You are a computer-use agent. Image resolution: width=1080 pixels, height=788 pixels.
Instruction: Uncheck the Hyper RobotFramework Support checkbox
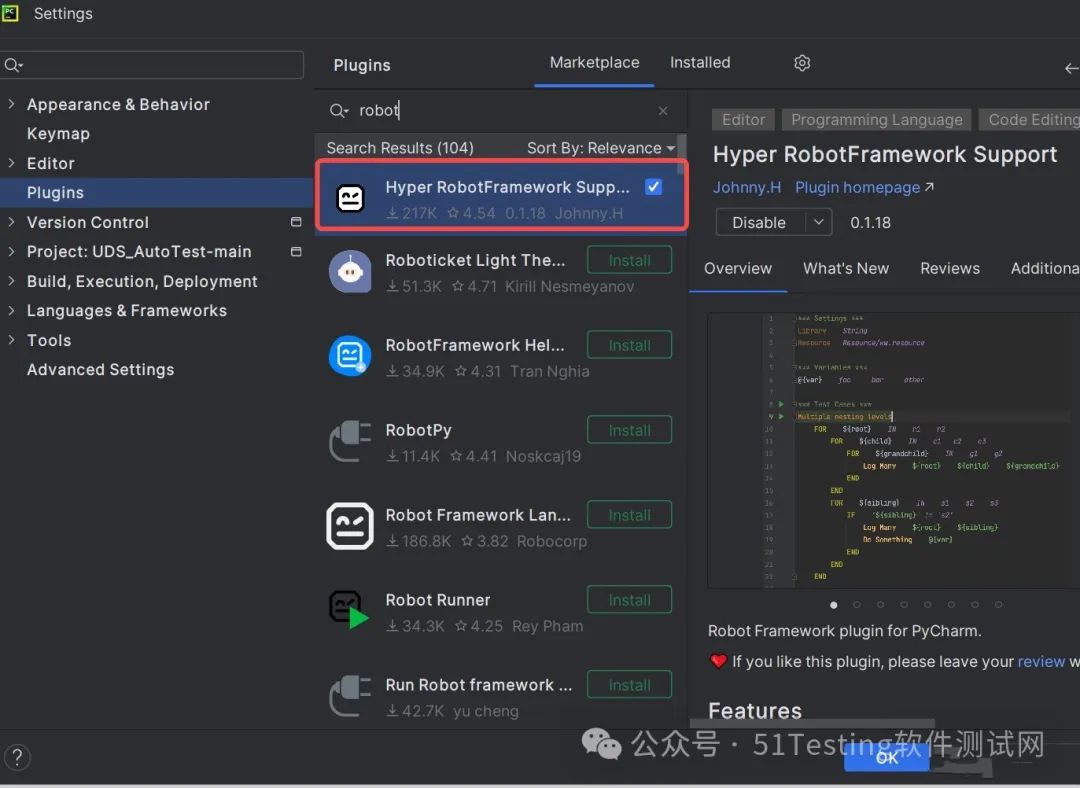tap(654, 187)
